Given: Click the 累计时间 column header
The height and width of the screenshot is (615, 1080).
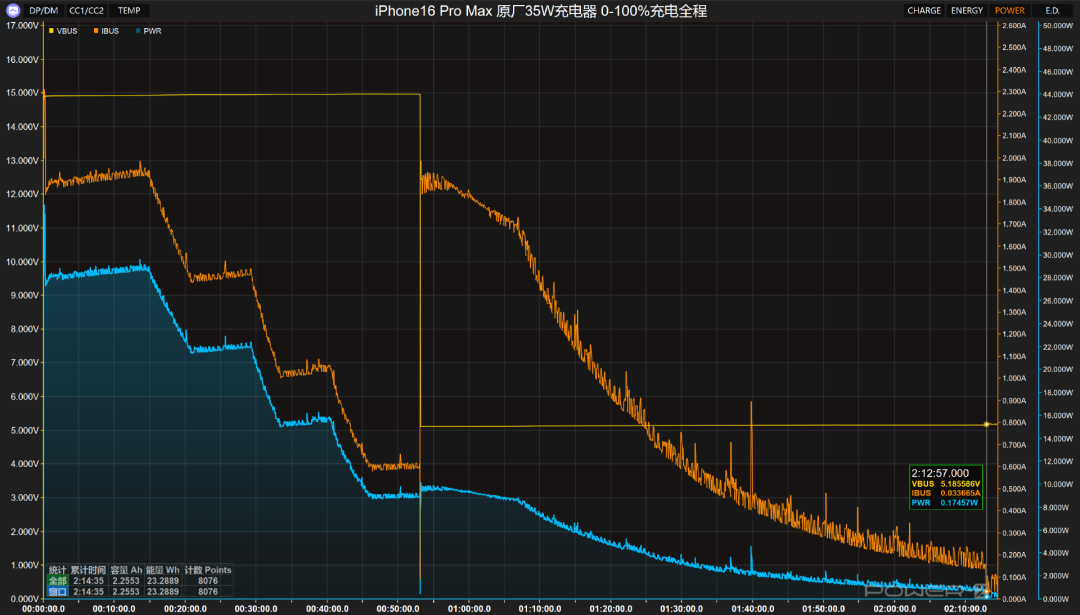Looking at the screenshot, I should (x=88, y=570).
